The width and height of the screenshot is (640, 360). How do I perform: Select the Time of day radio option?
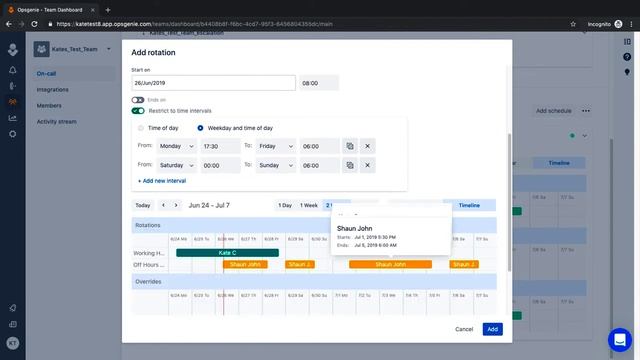point(141,128)
